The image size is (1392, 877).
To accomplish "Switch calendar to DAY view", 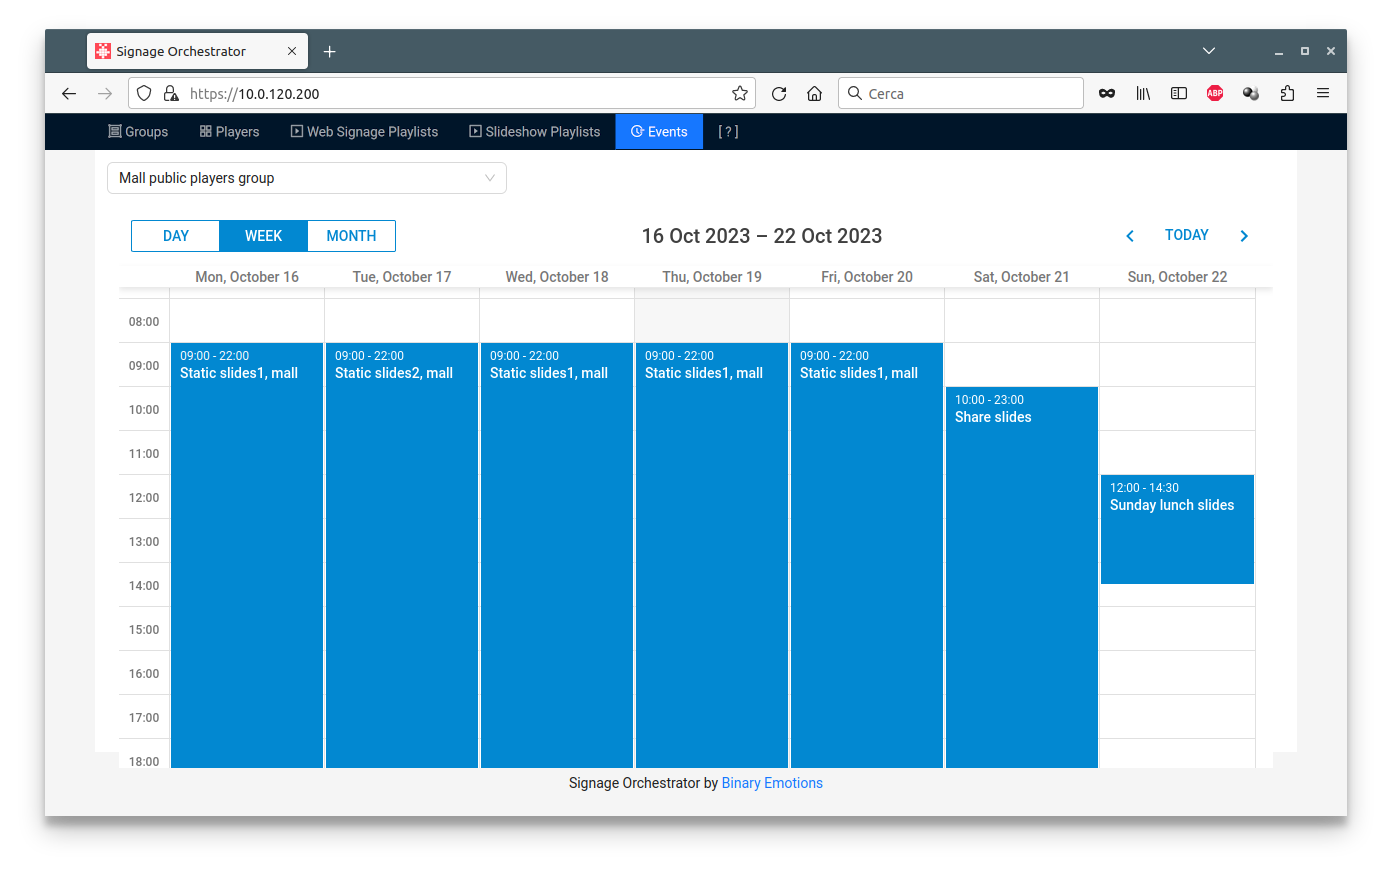I will click(x=175, y=236).
